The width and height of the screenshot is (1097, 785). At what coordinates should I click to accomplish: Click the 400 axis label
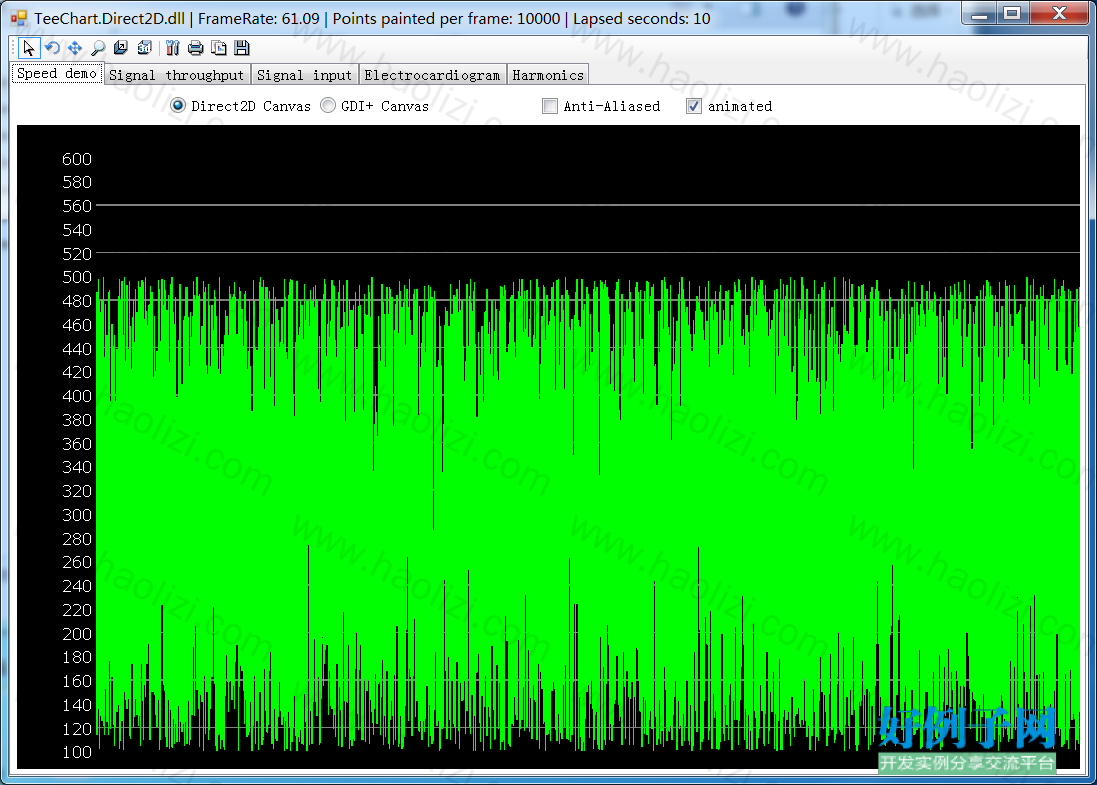click(x=77, y=396)
